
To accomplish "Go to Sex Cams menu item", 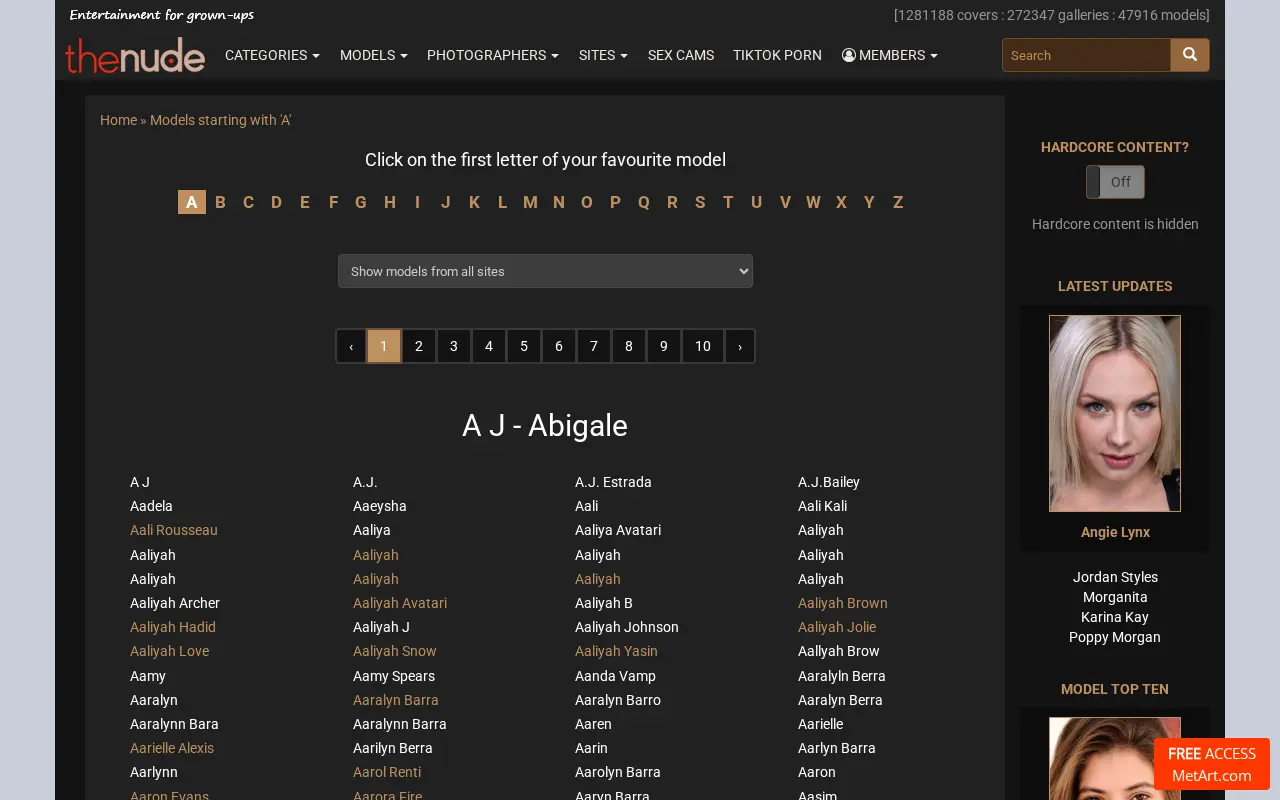I will [x=681, y=55].
